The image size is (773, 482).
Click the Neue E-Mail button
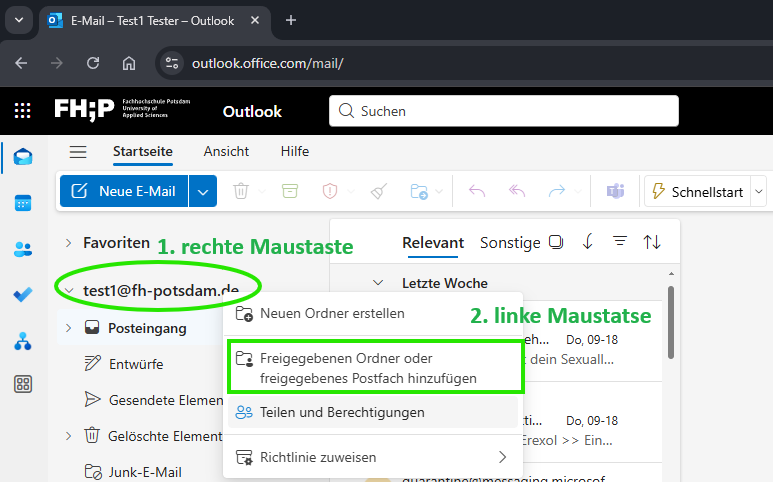124,192
